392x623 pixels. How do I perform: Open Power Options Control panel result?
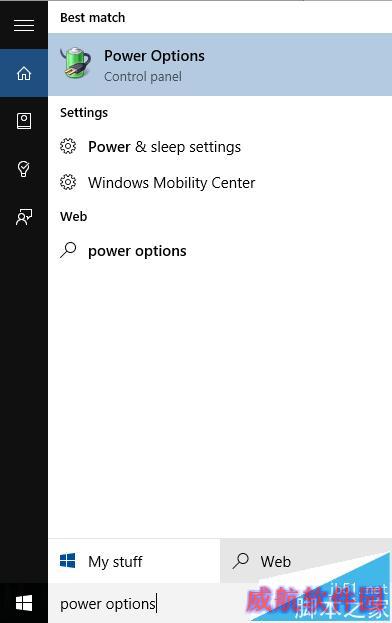coord(220,64)
